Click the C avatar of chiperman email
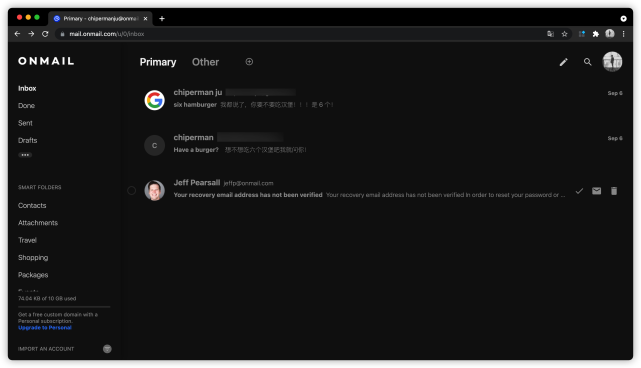The image size is (641, 368). coord(155,146)
